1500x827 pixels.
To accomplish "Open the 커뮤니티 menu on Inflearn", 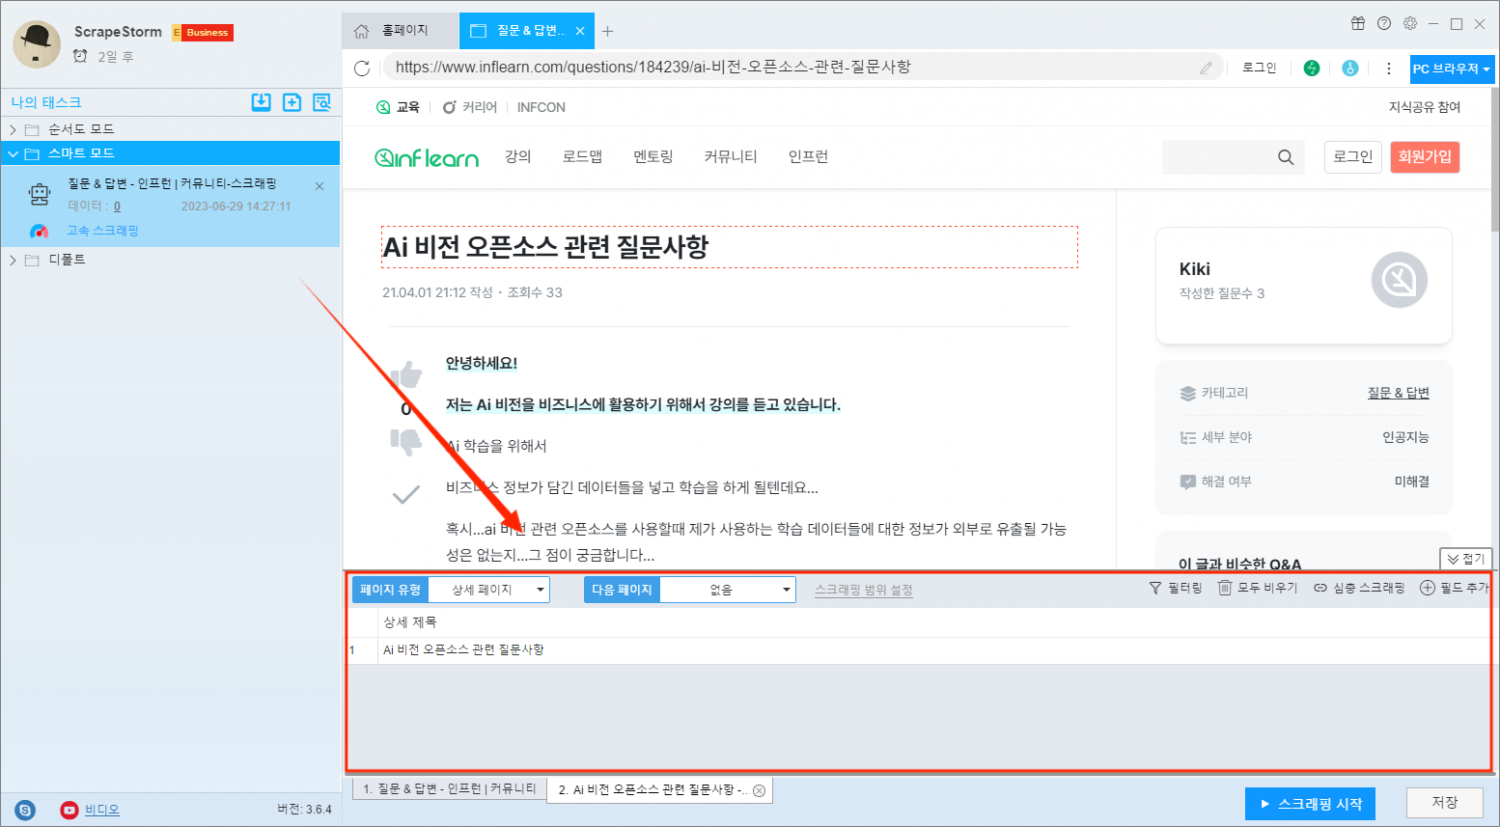I will pyautogui.click(x=731, y=157).
